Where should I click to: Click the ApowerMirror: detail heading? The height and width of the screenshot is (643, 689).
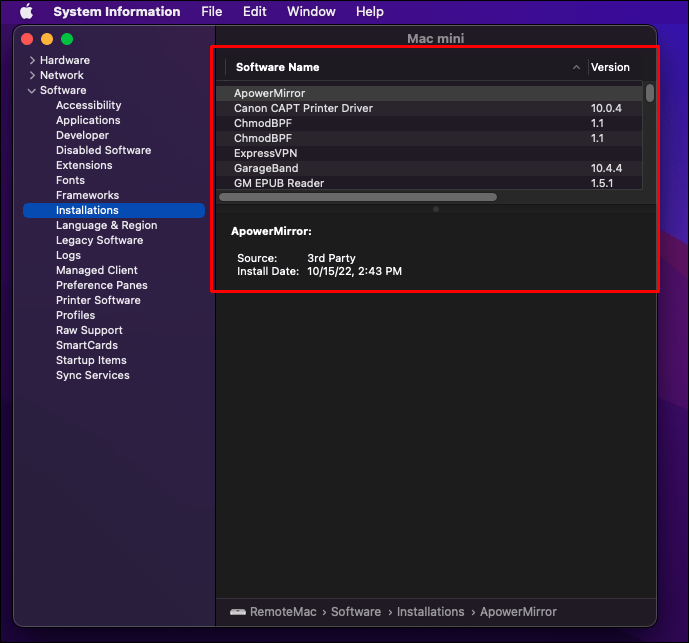tap(272, 231)
